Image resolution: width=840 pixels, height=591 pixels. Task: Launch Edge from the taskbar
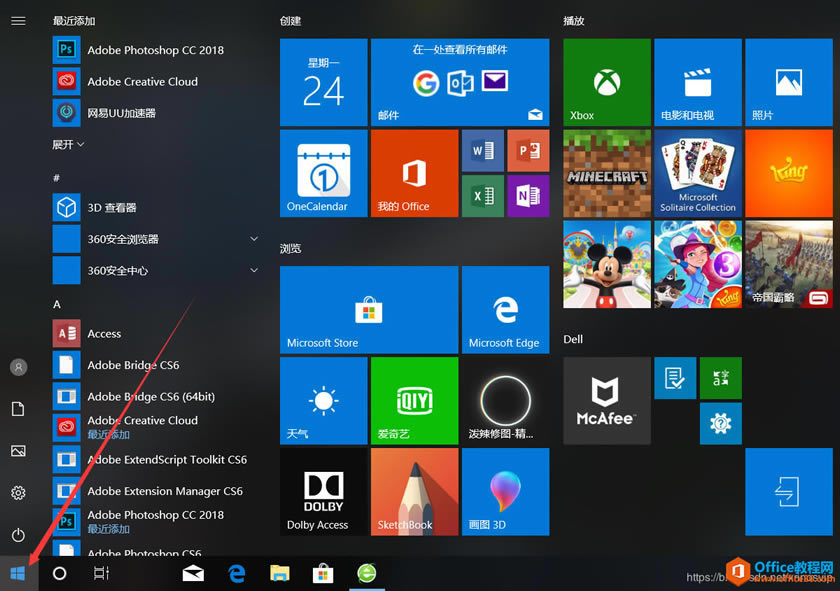(x=236, y=573)
